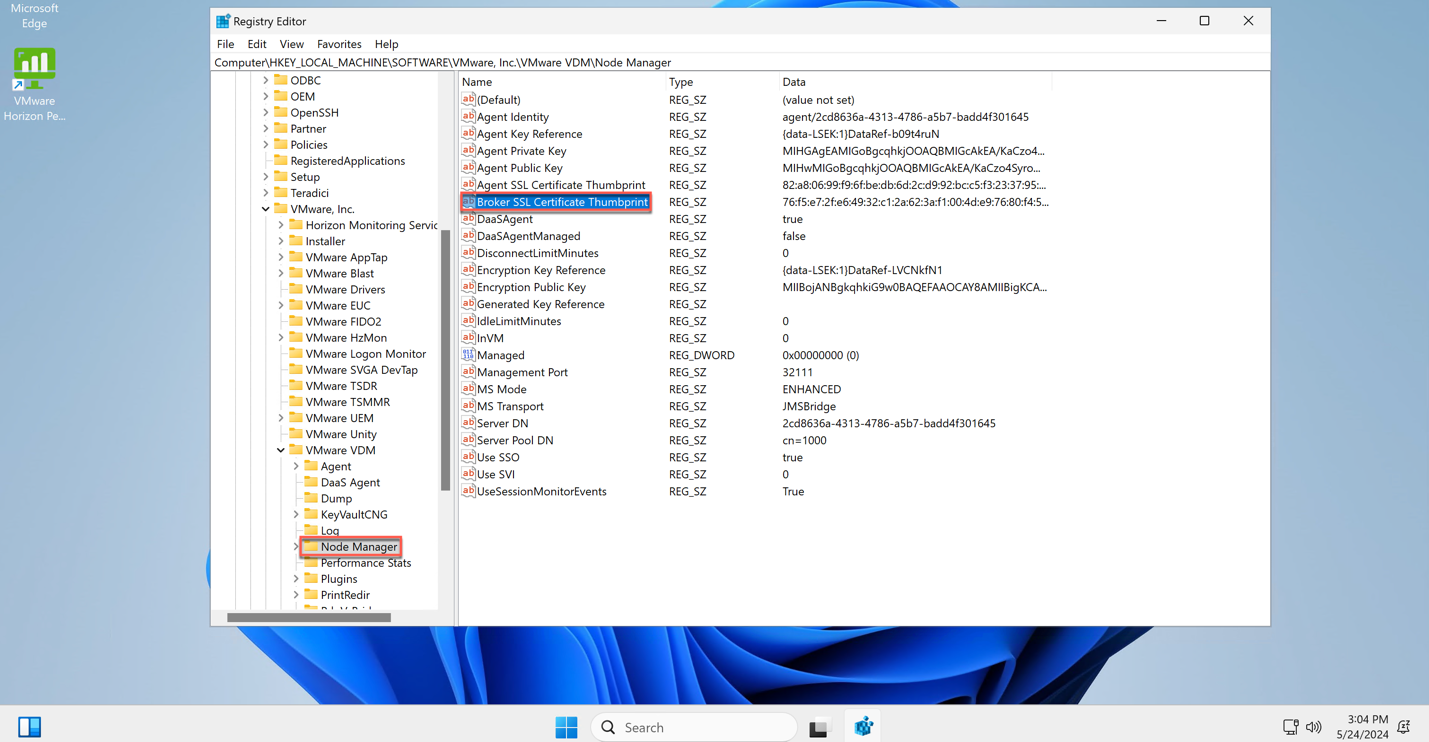The width and height of the screenshot is (1429, 742).
Task: Select the Agent SSL Certificate Thumbprint entry
Action: click(561, 185)
